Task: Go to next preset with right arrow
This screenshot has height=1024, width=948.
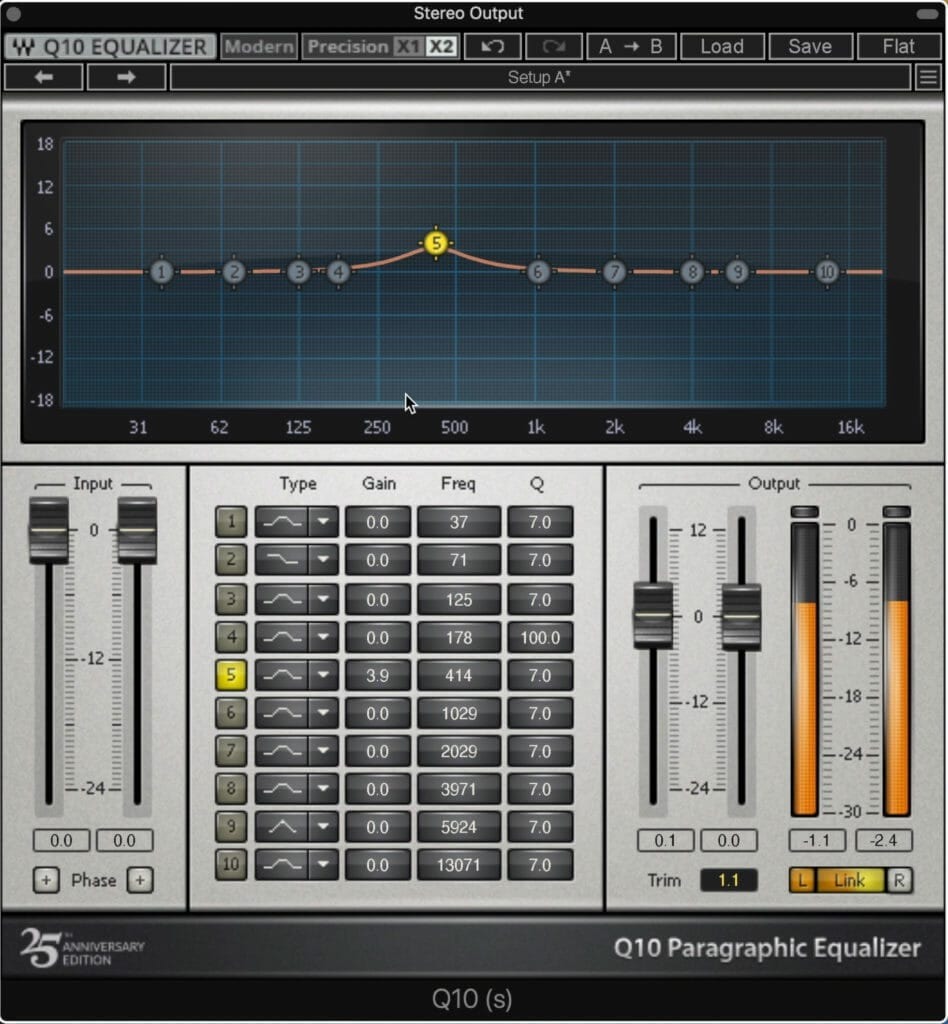Action: [126, 77]
